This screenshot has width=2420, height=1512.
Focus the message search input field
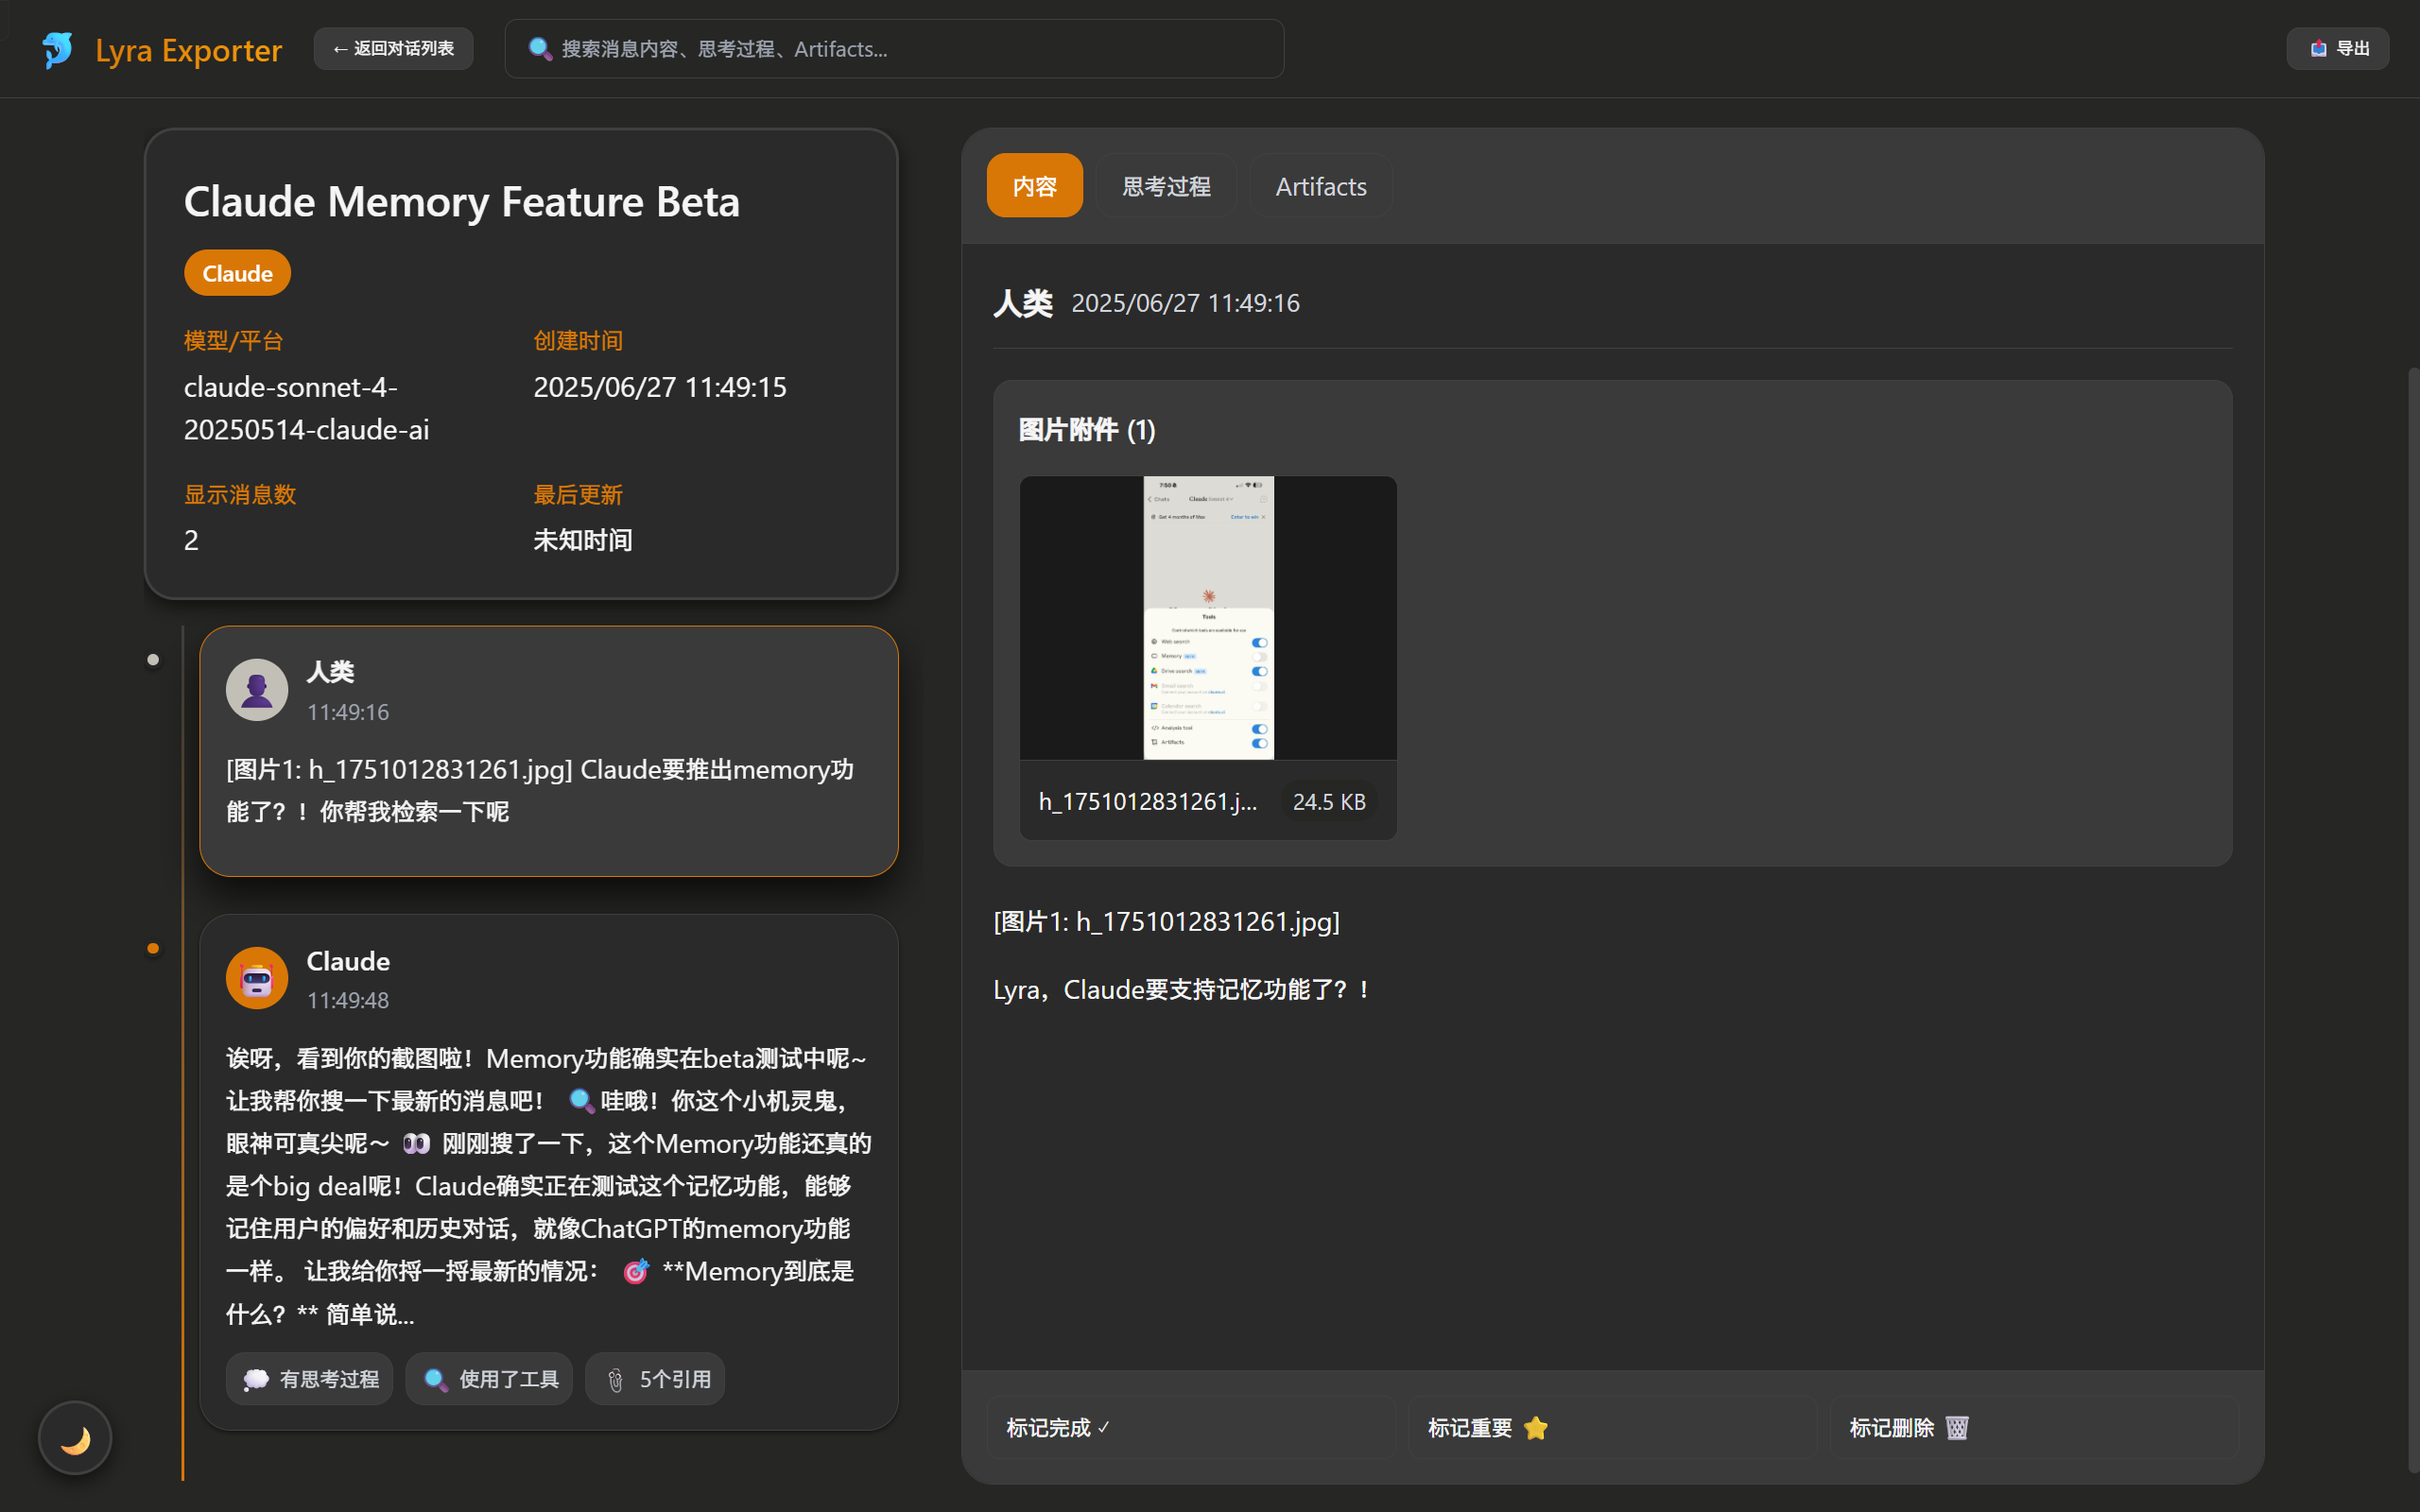[x=894, y=49]
